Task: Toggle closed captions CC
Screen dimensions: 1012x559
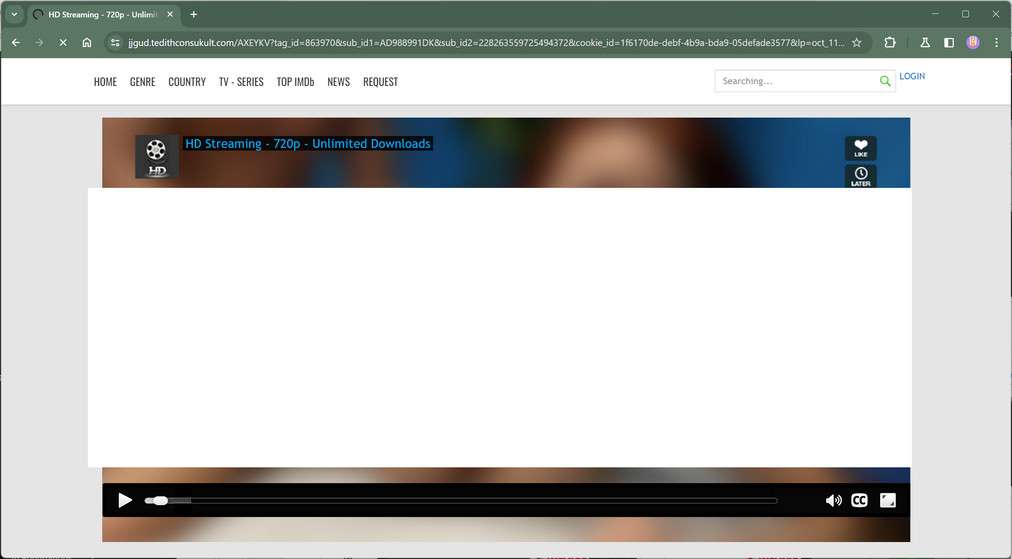Action: tap(859, 500)
